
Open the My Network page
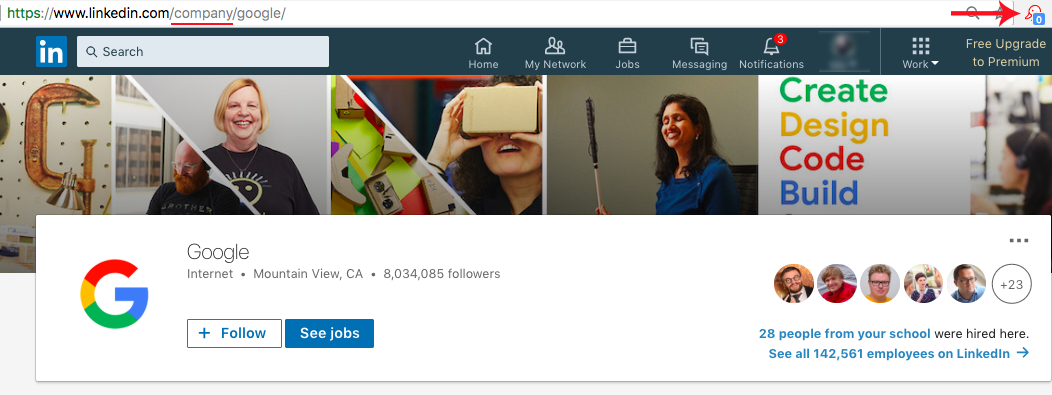(555, 54)
